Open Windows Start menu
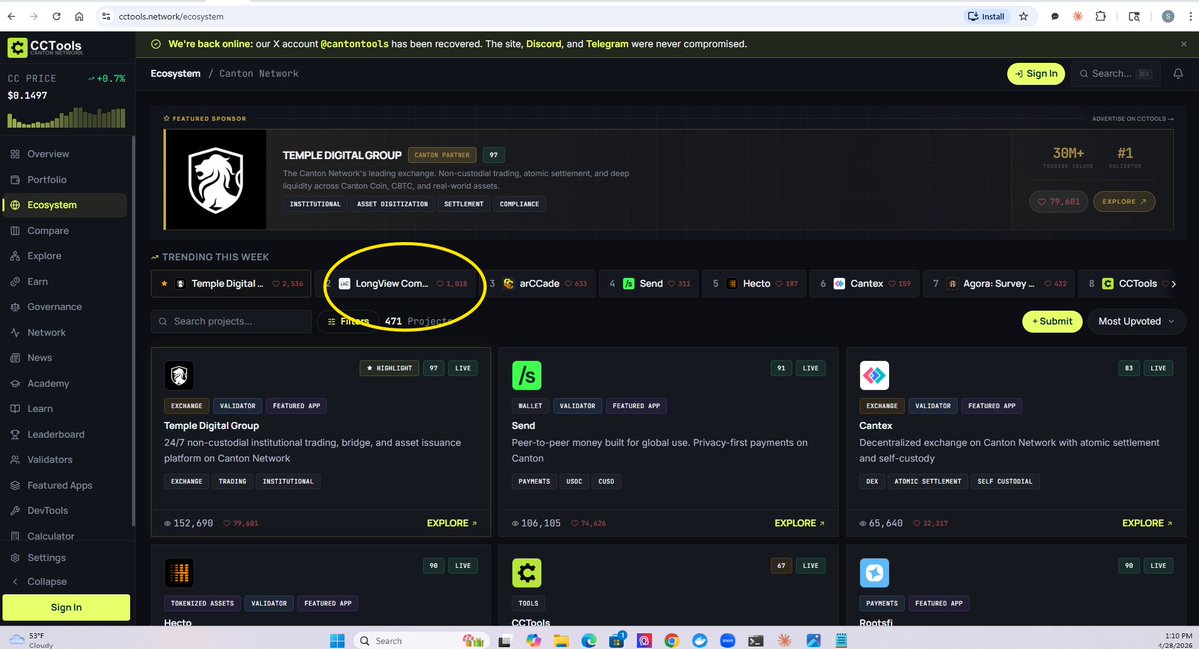Image resolution: width=1199 pixels, height=649 pixels. [x=337, y=641]
